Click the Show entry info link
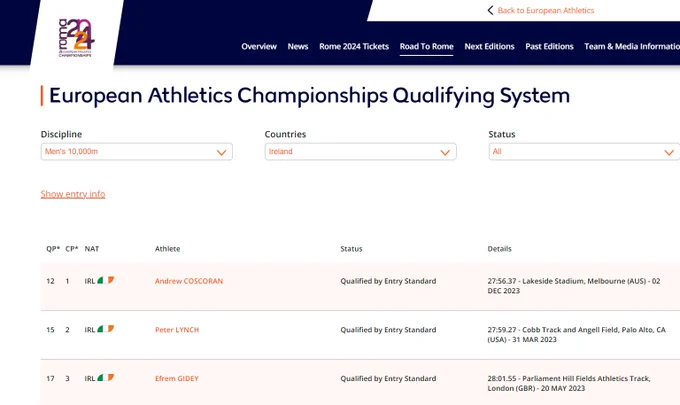This screenshot has width=680, height=405. [73, 194]
